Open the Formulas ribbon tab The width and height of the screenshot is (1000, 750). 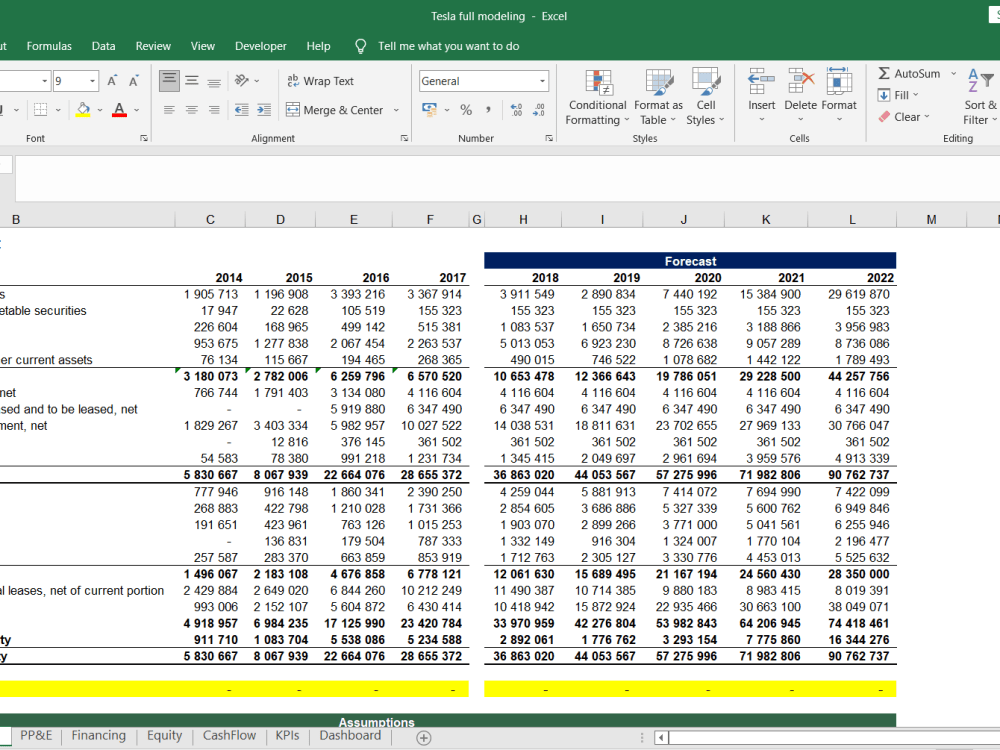[x=49, y=46]
